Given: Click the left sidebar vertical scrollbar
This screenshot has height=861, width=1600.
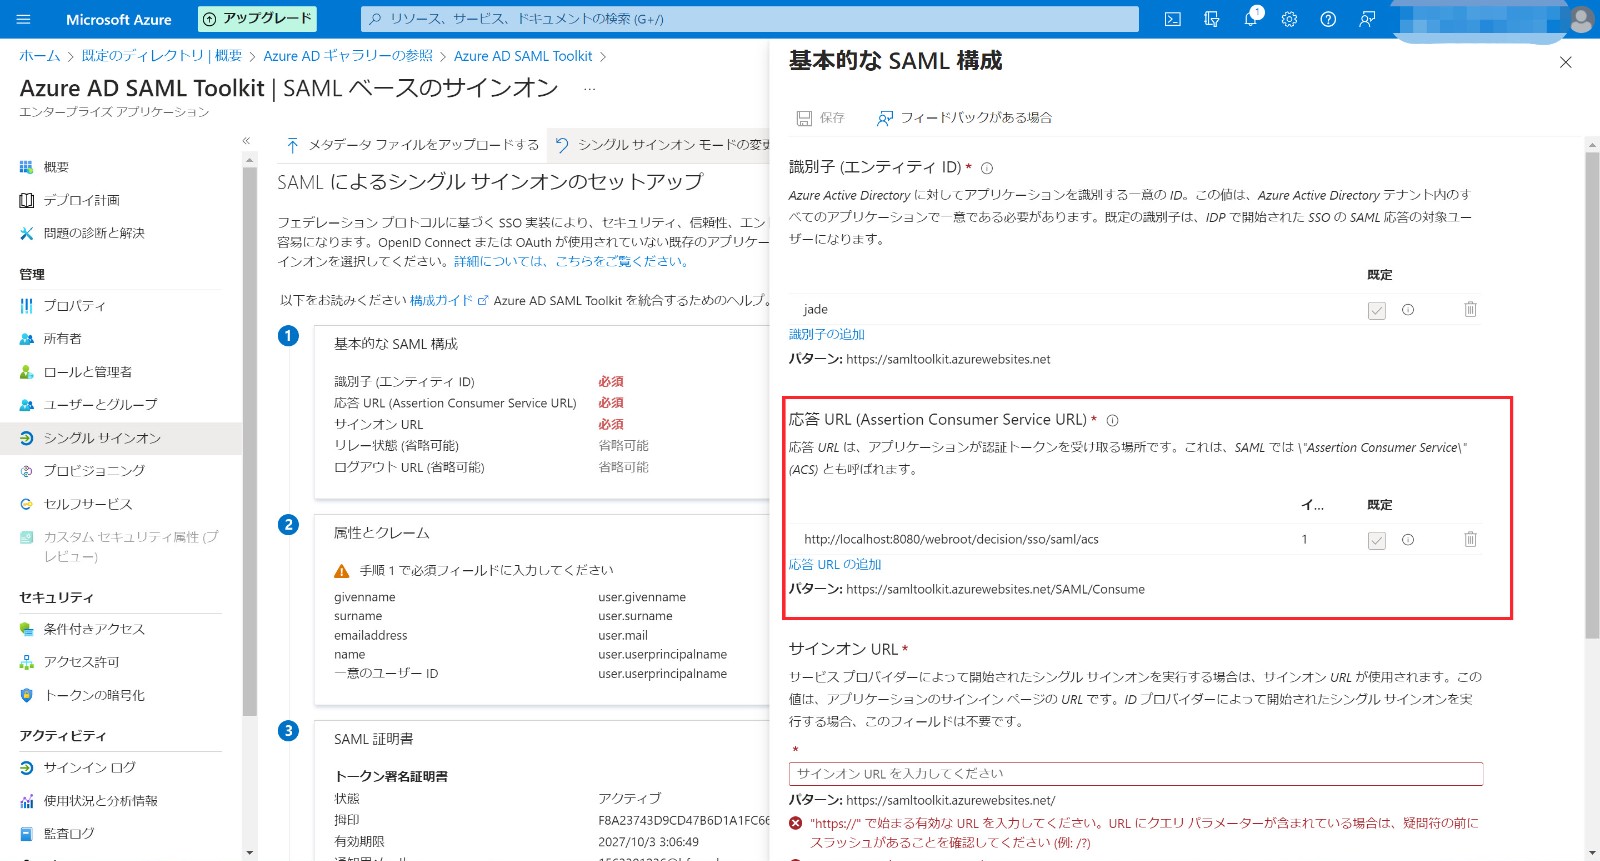Looking at the screenshot, I should 249,440.
